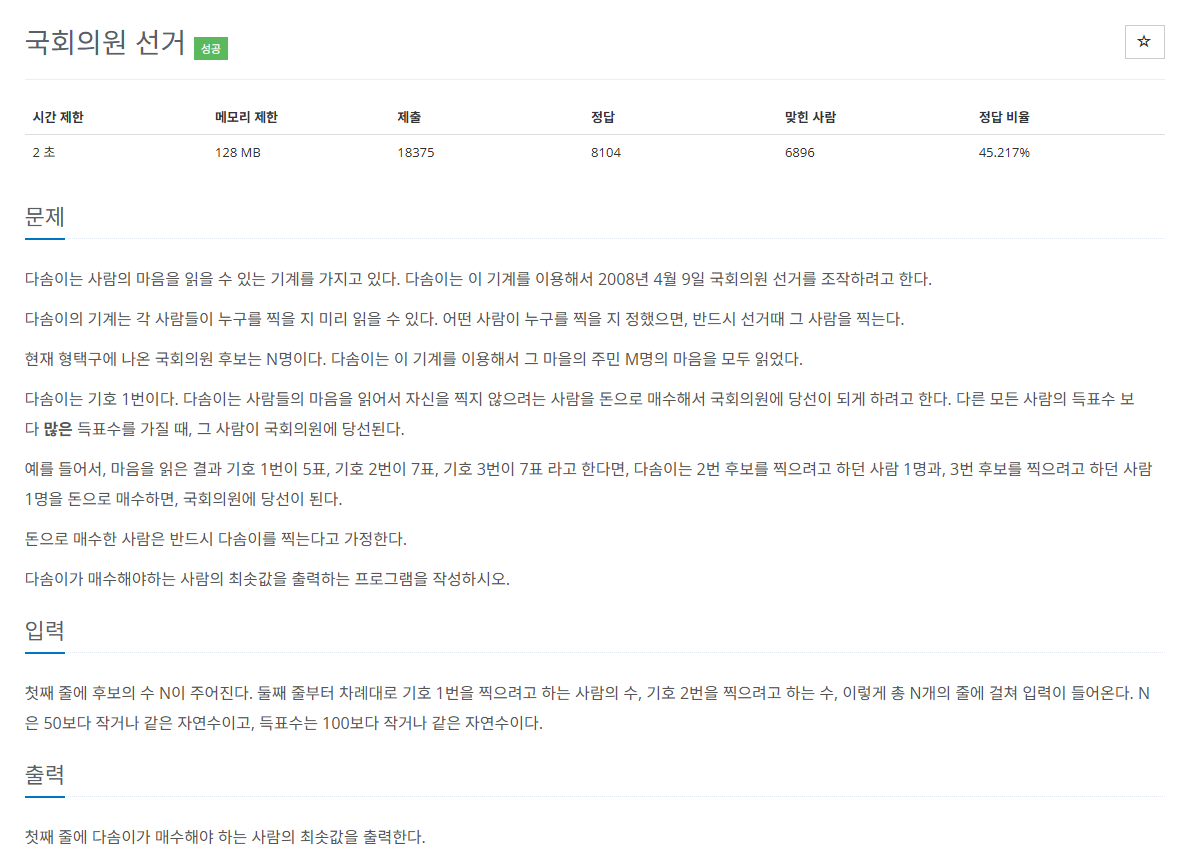This screenshot has height=866, width=1202.
Task: Bookmark the problem via the star icon
Action: [x=1144, y=42]
